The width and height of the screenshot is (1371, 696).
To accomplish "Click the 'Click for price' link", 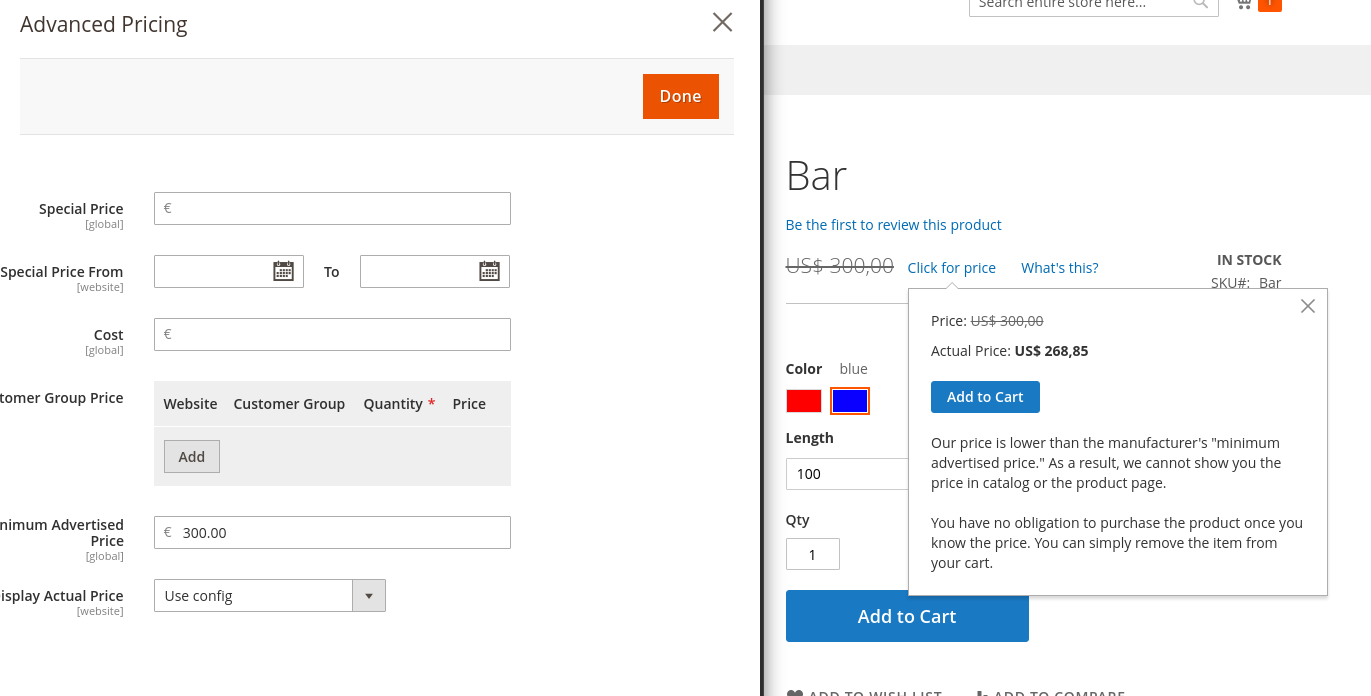I will (951, 268).
